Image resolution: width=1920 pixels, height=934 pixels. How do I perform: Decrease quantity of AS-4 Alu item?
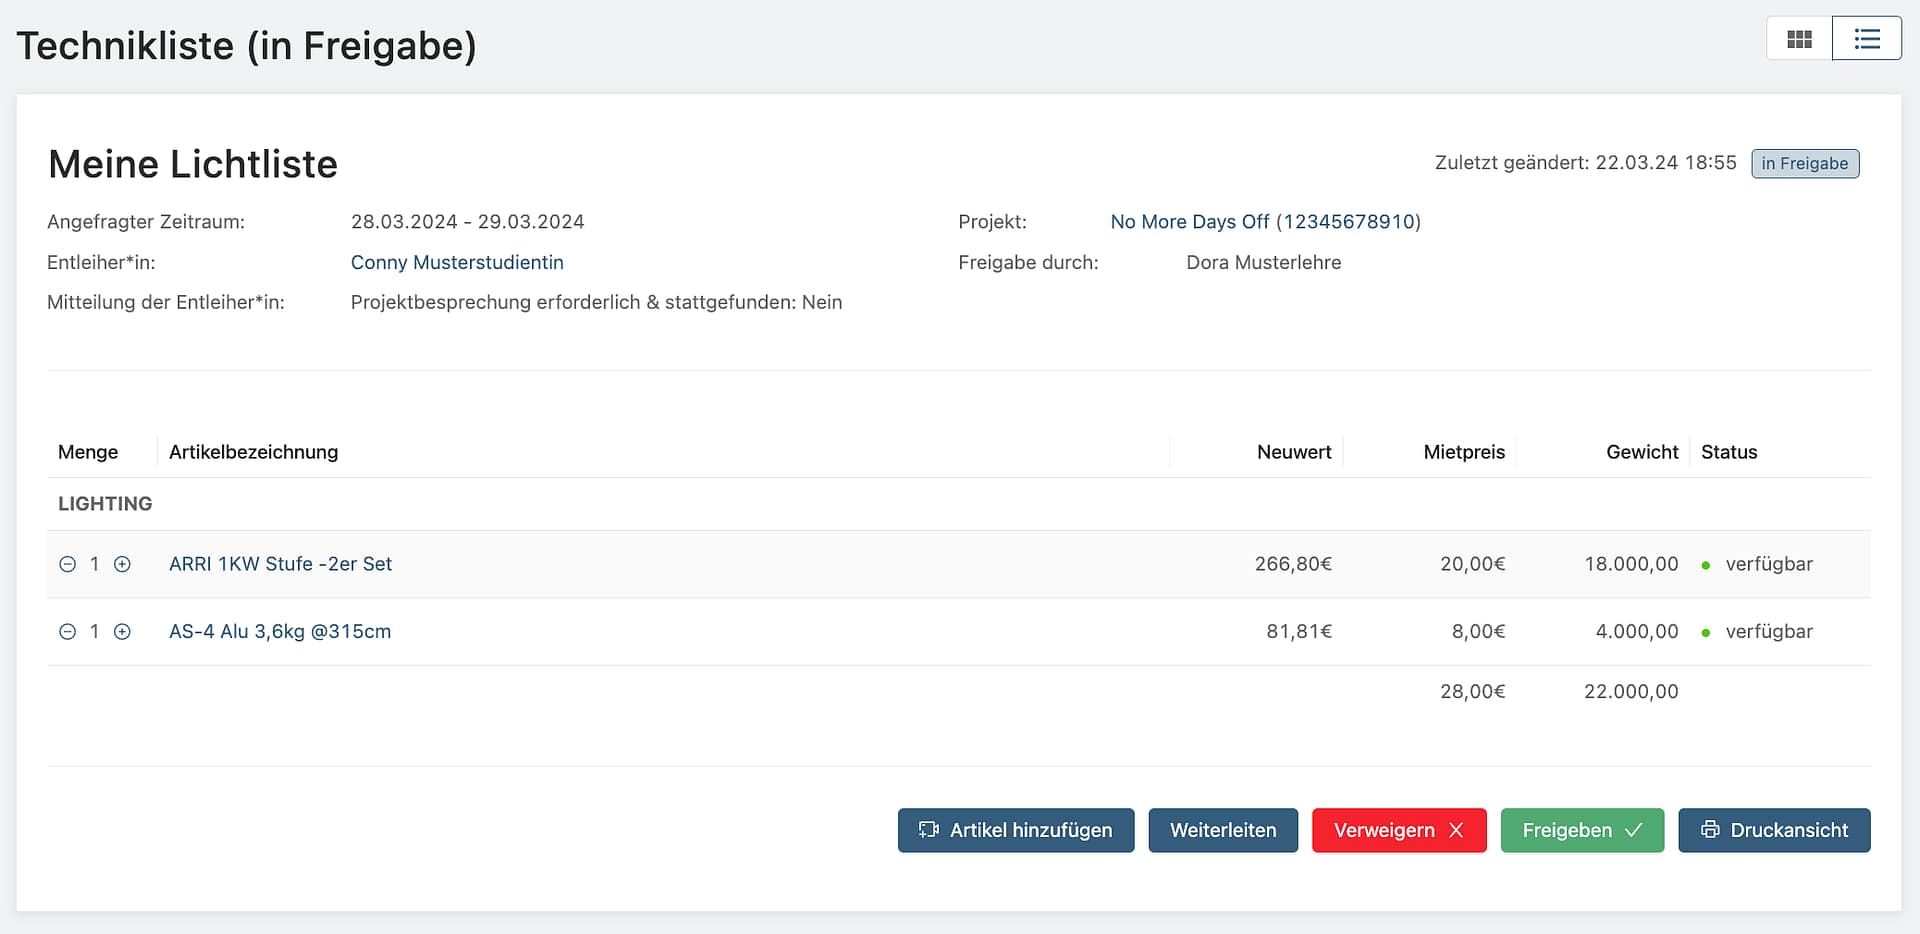67,632
